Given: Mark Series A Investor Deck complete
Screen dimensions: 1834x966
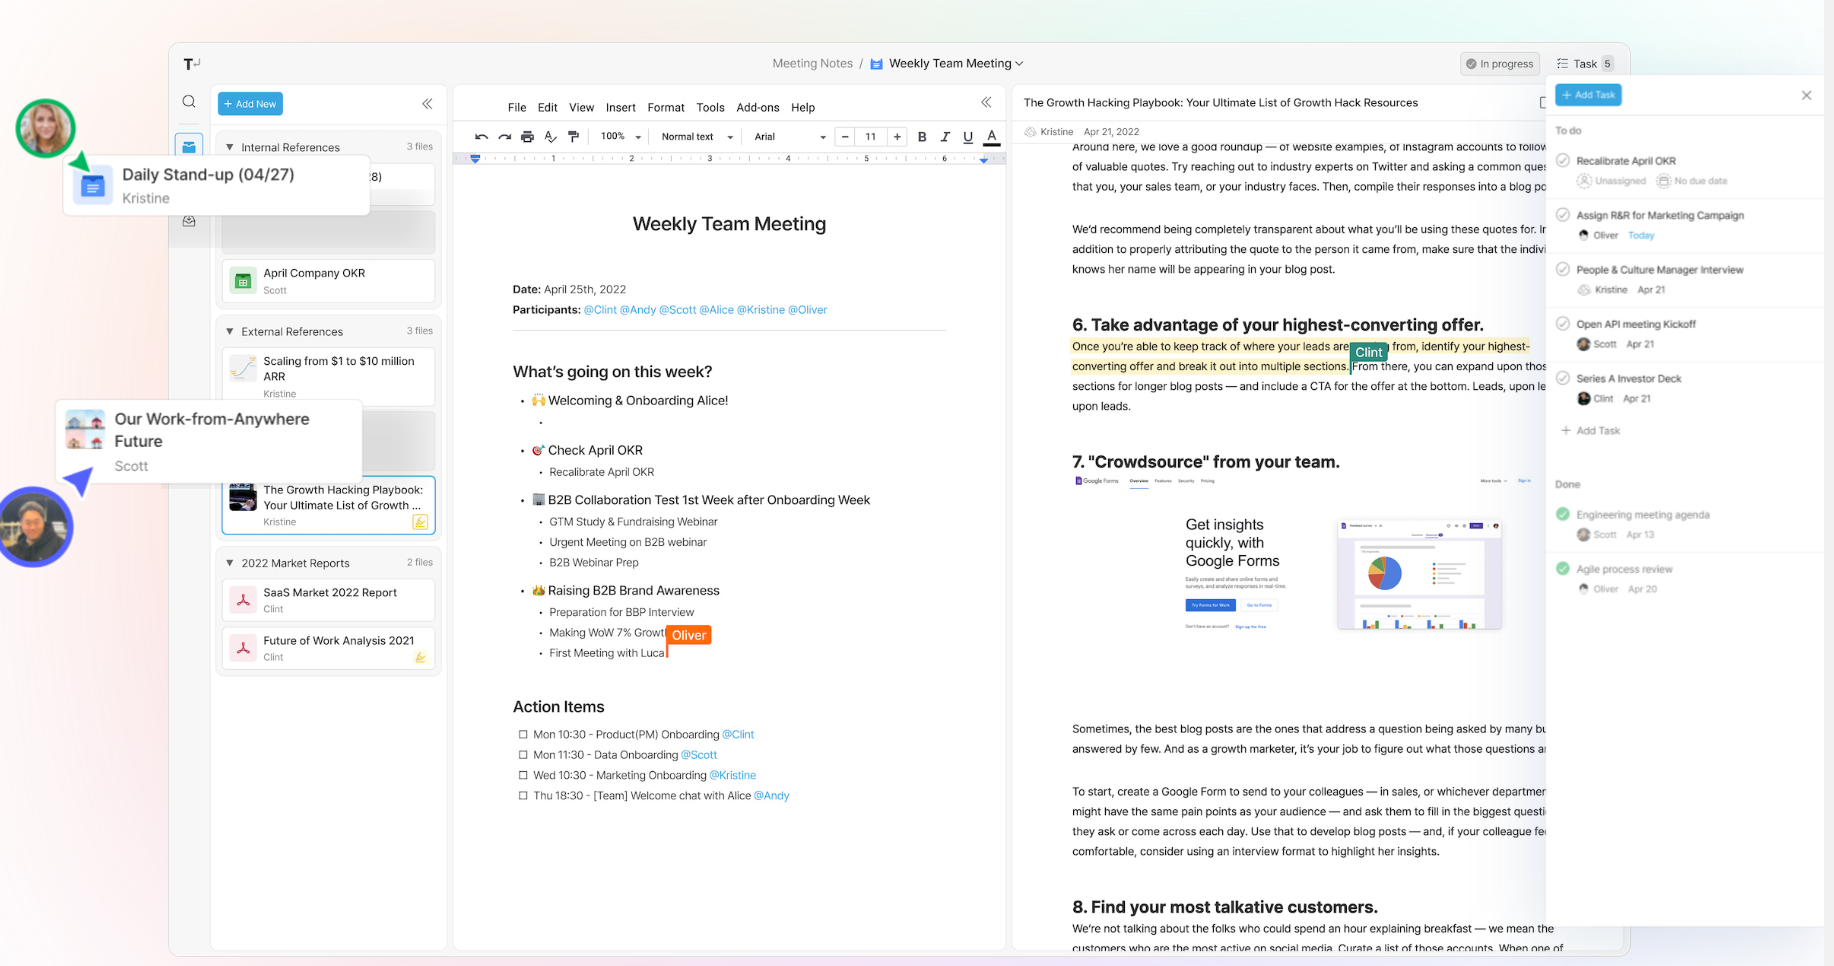Looking at the screenshot, I should coord(1563,378).
